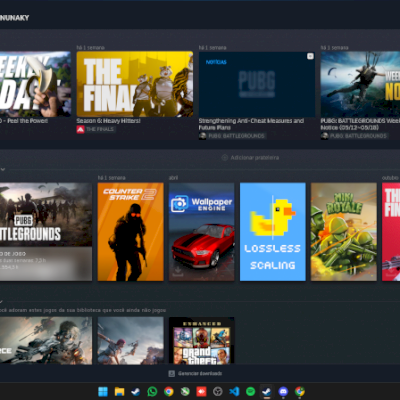Open the Chrome icon next to Discord
The width and height of the screenshot is (400, 400).
[x=300, y=391]
